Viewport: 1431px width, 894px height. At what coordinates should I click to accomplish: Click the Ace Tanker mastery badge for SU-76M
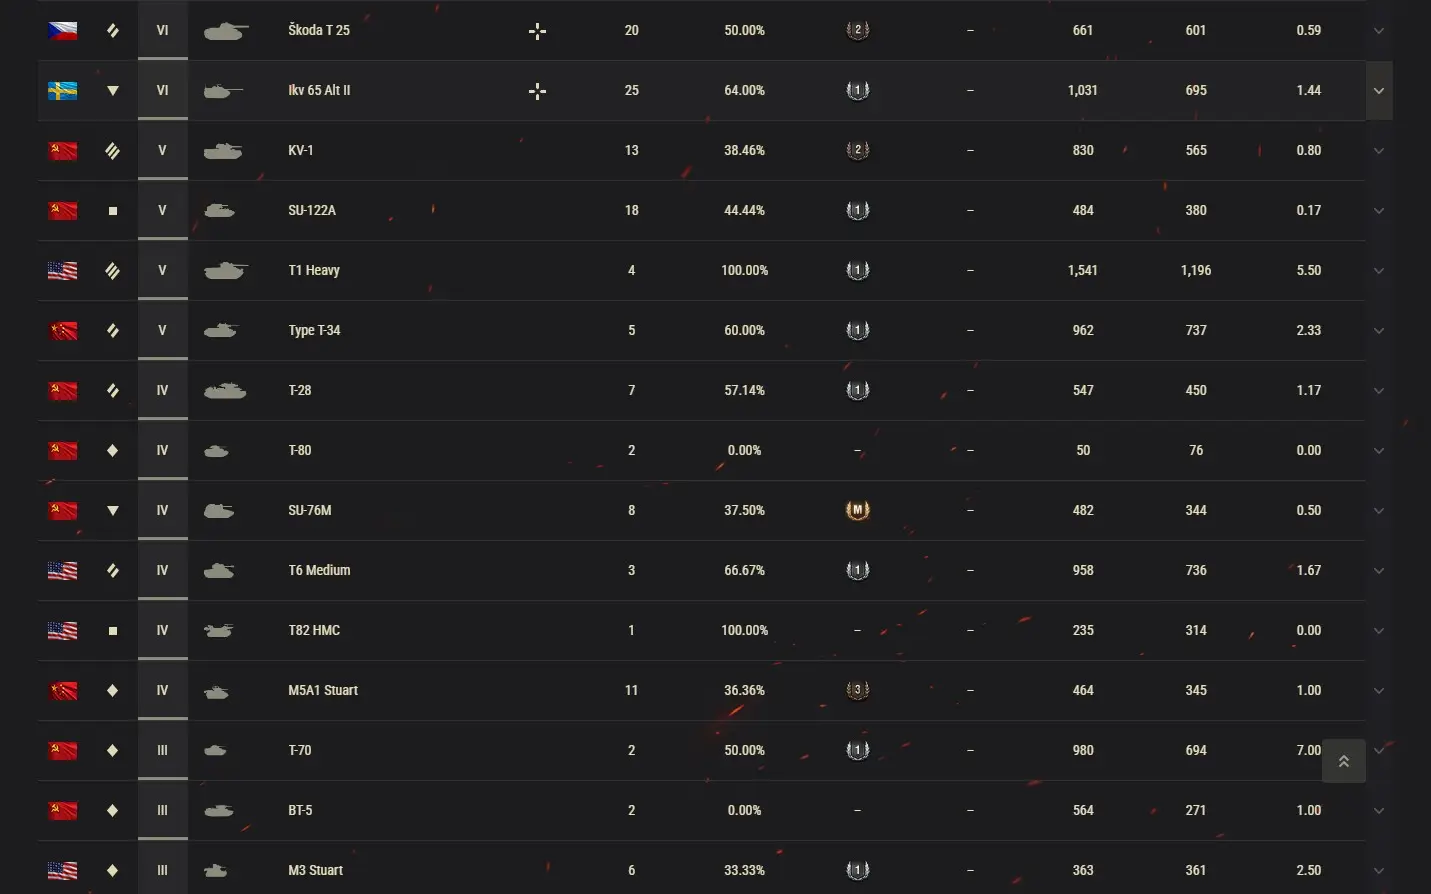tap(857, 511)
